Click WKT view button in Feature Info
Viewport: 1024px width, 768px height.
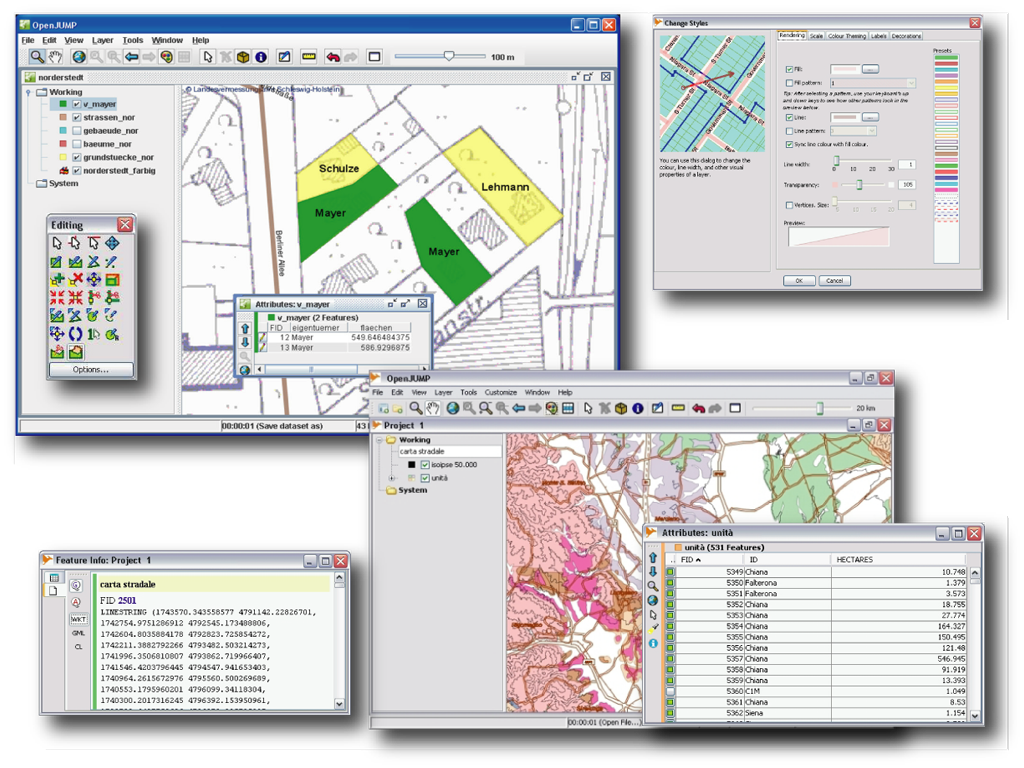pos(78,620)
